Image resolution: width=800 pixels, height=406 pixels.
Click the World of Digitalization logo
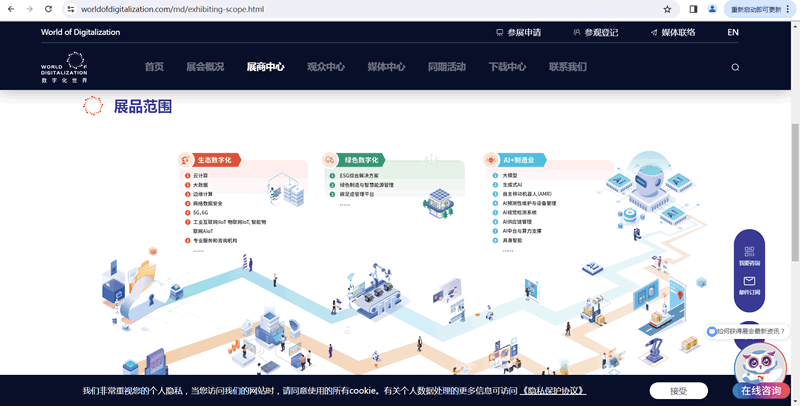tap(64, 68)
